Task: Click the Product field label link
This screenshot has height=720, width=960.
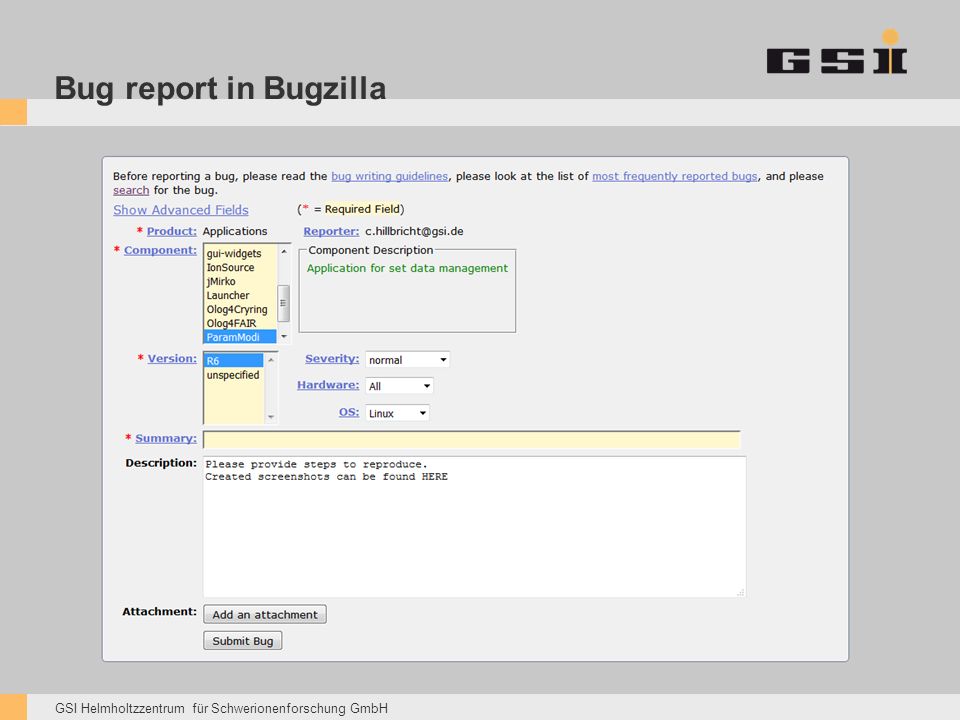Action: click(171, 231)
